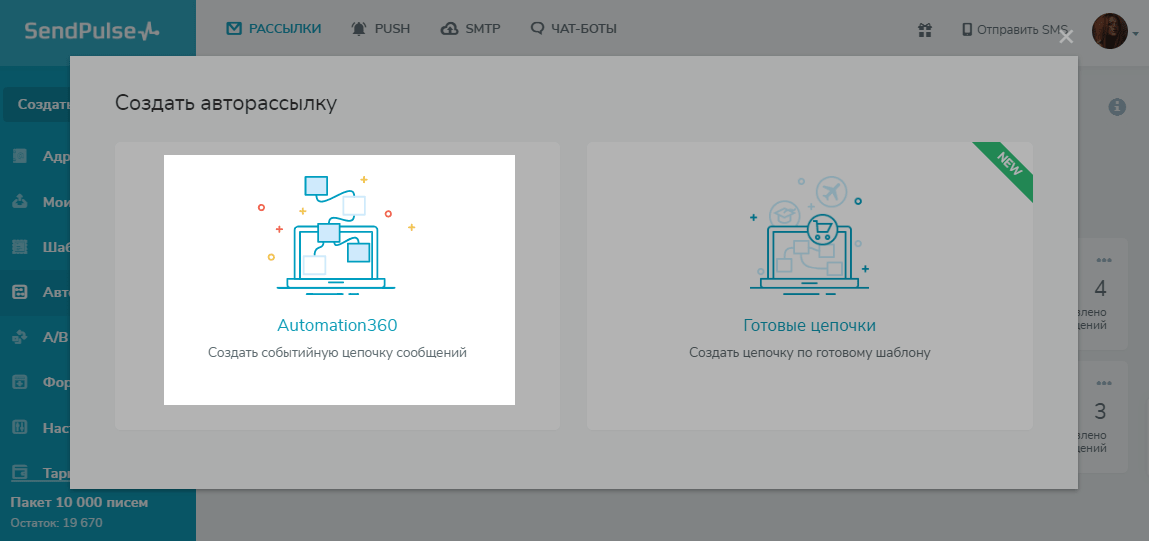Open the РАССЫЛКИ tab

274,29
